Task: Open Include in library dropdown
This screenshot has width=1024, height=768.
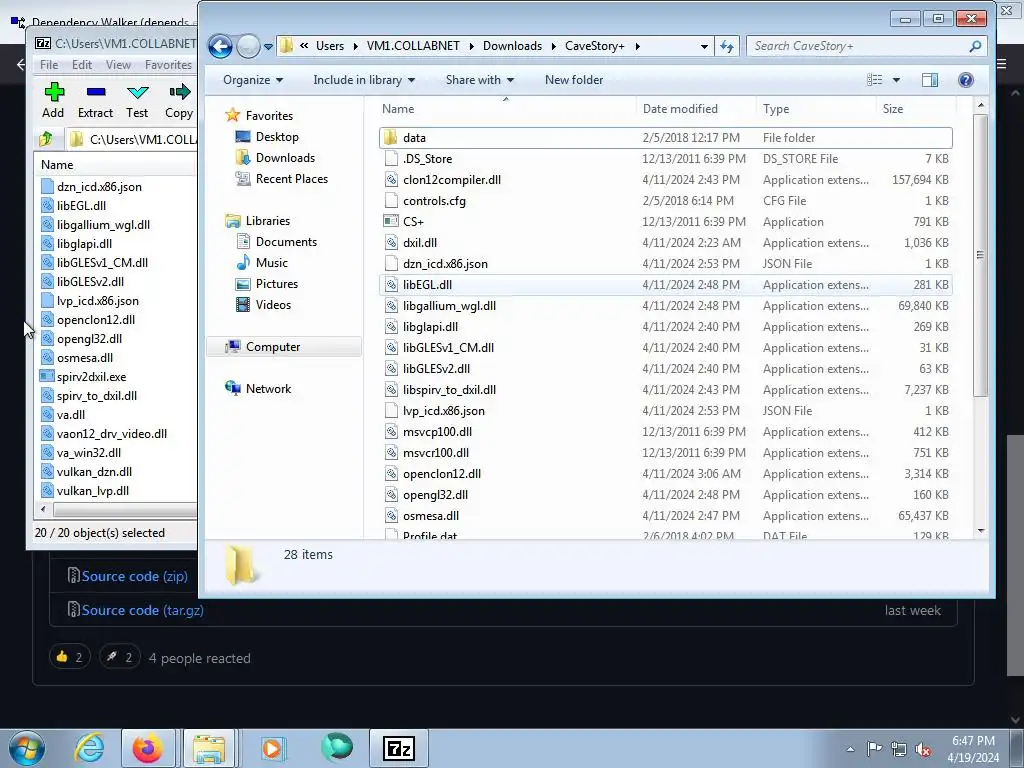Action: [x=364, y=80]
